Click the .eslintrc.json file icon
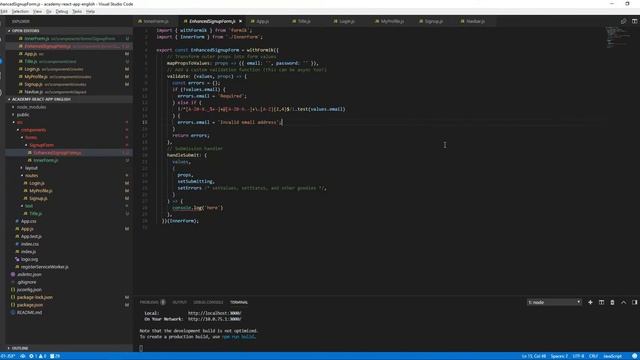 13,275
